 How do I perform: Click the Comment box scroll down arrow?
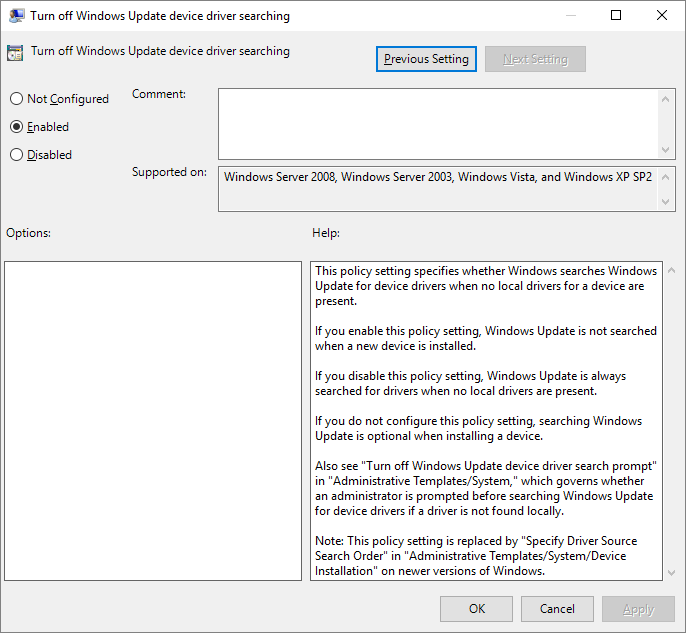coord(666,150)
